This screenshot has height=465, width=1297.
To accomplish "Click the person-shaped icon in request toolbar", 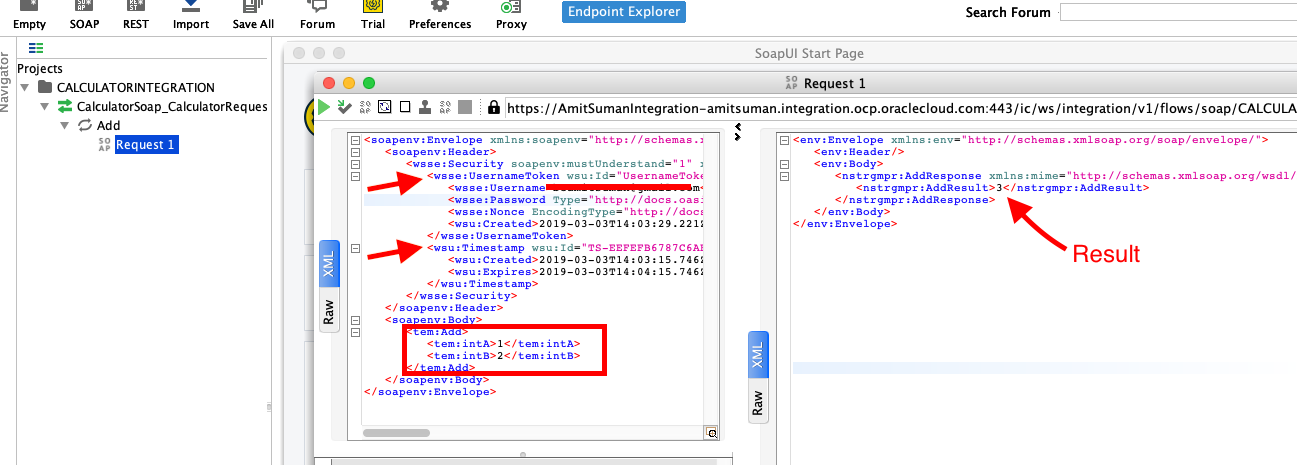I will [x=425, y=107].
